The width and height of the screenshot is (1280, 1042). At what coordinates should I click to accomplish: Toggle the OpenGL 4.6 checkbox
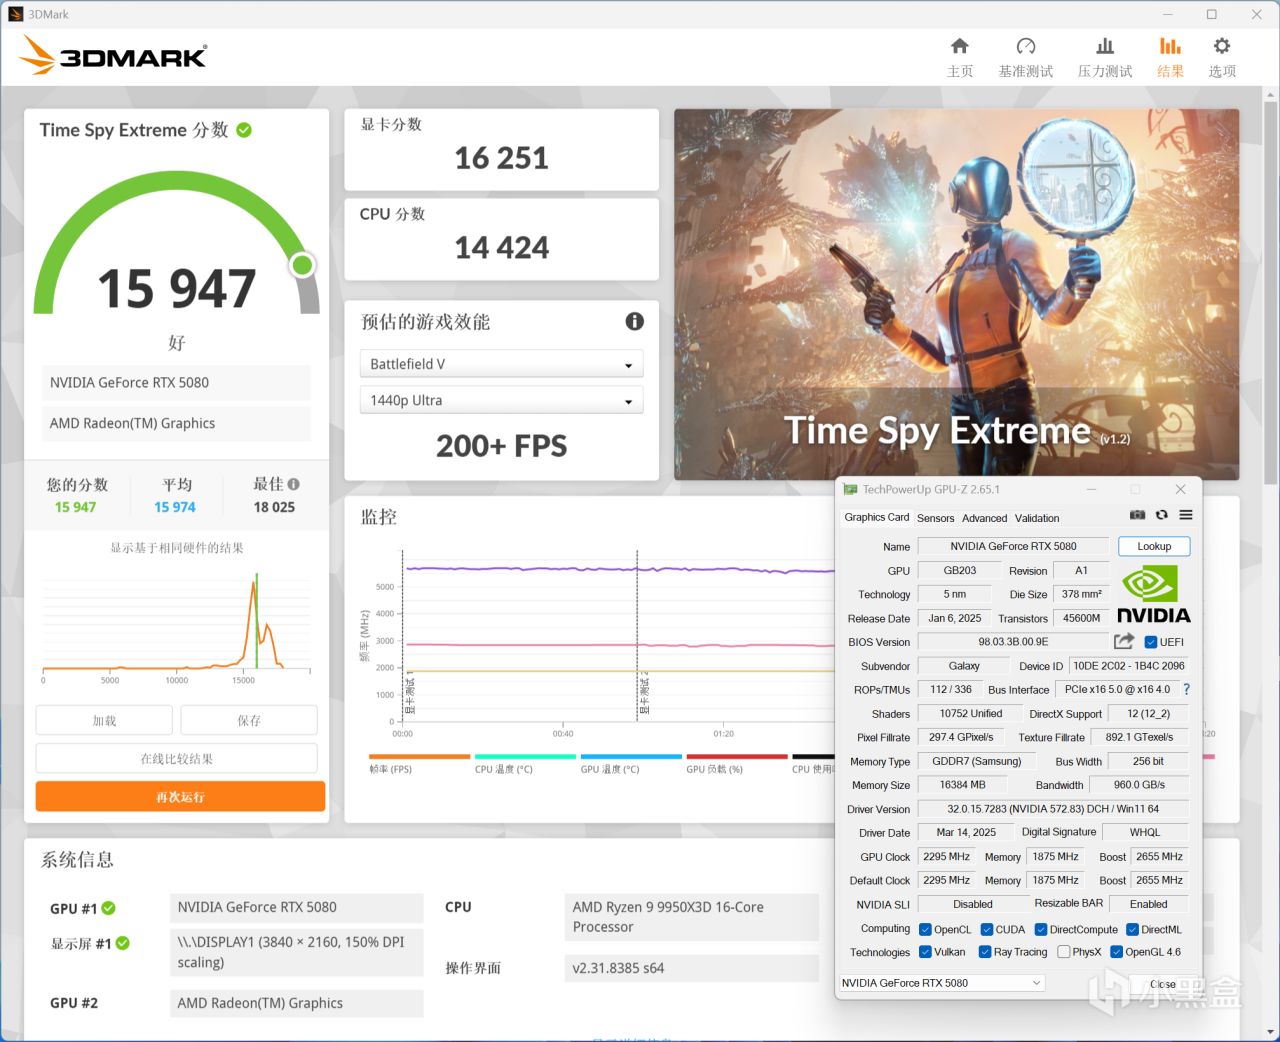[x=1116, y=952]
